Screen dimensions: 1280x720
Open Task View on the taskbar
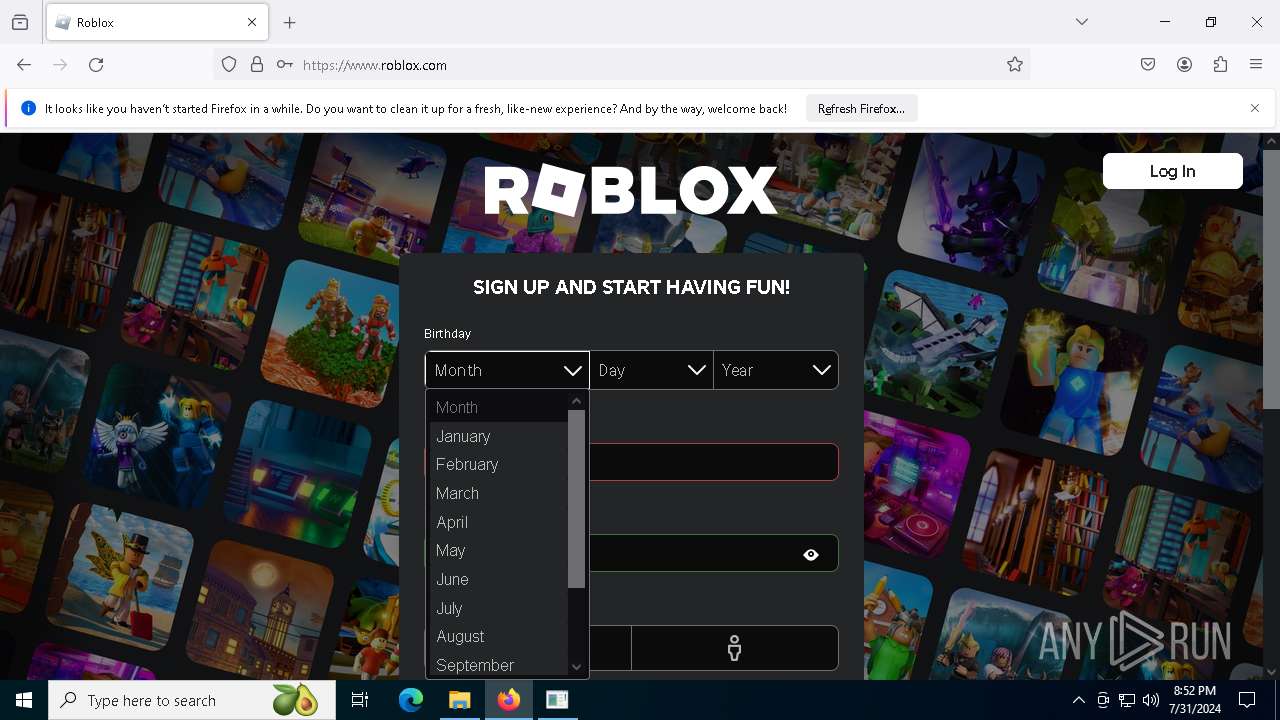(360, 700)
